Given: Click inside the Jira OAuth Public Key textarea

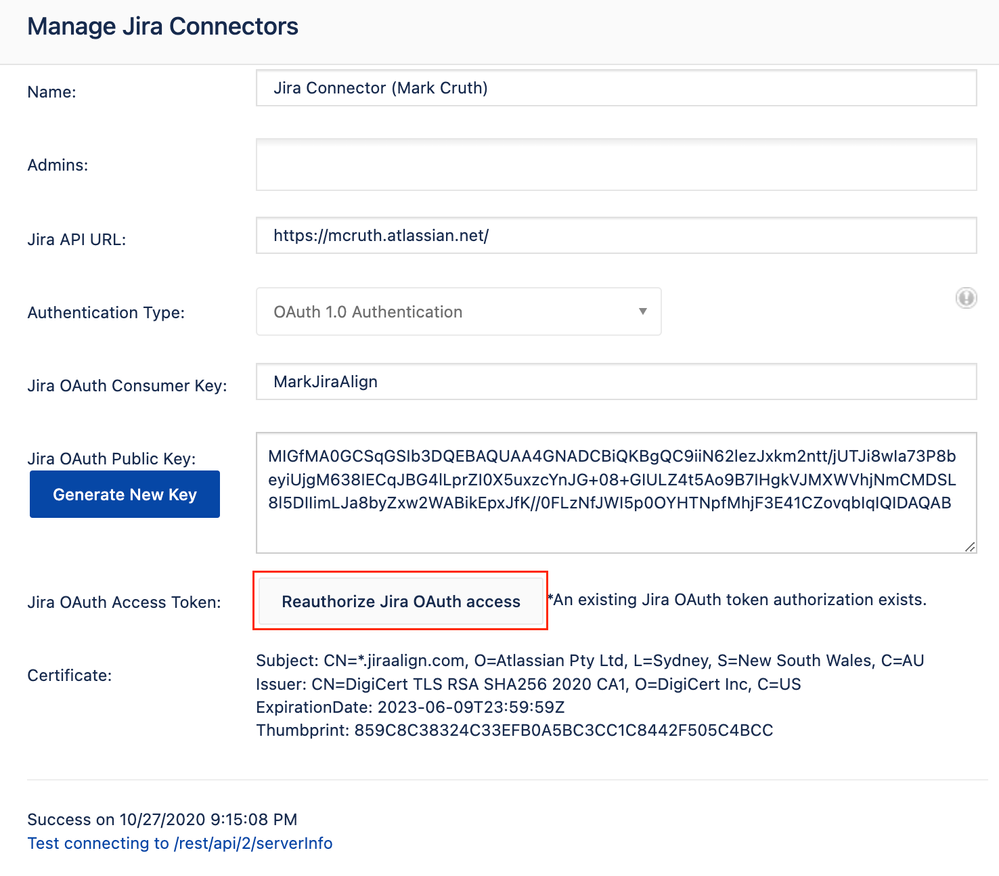Looking at the screenshot, I should coord(616,492).
